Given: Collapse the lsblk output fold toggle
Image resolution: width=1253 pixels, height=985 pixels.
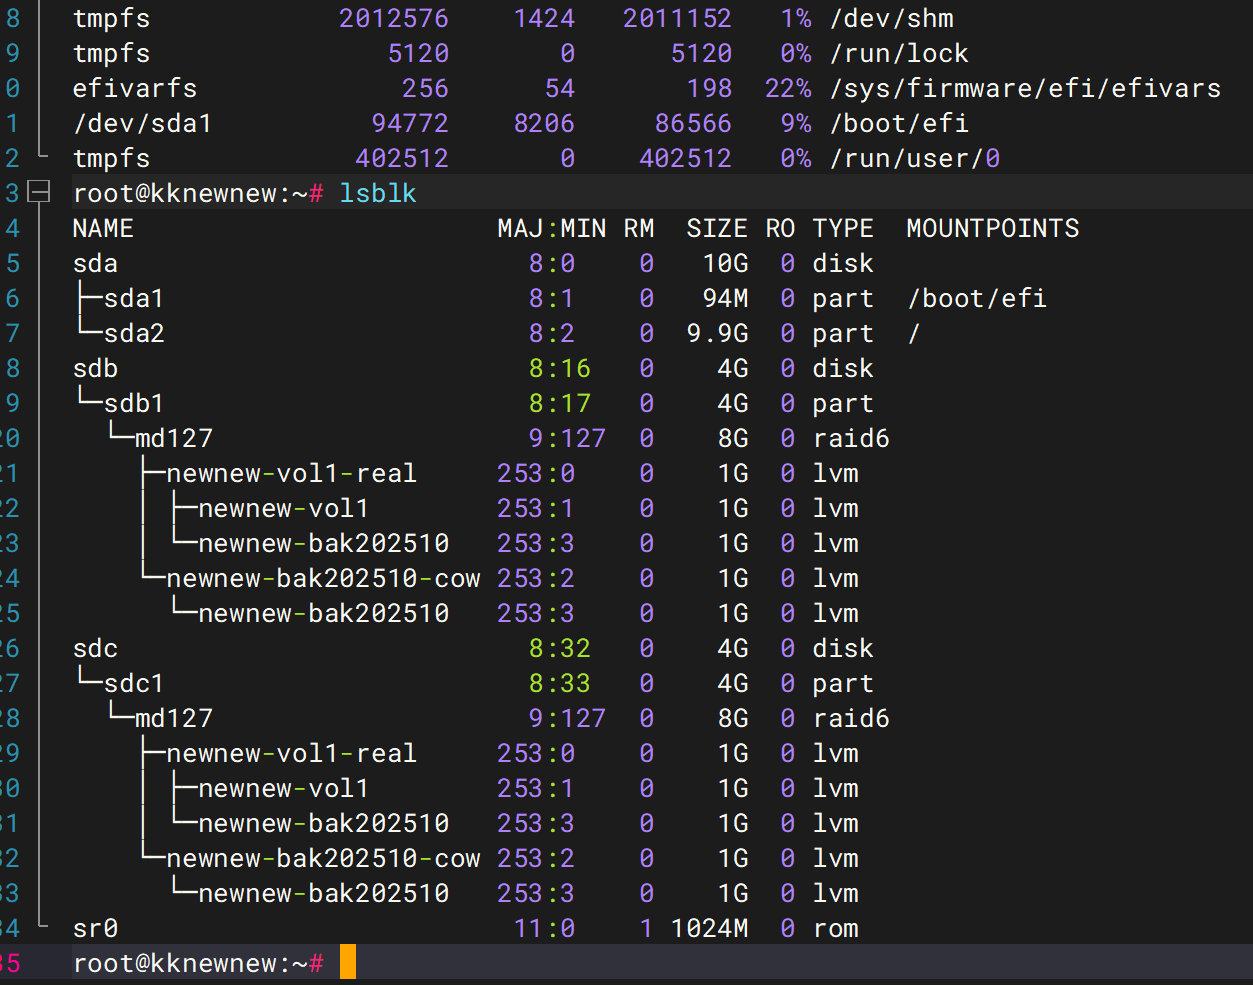Looking at the screenshot, I should click(38, 192).
